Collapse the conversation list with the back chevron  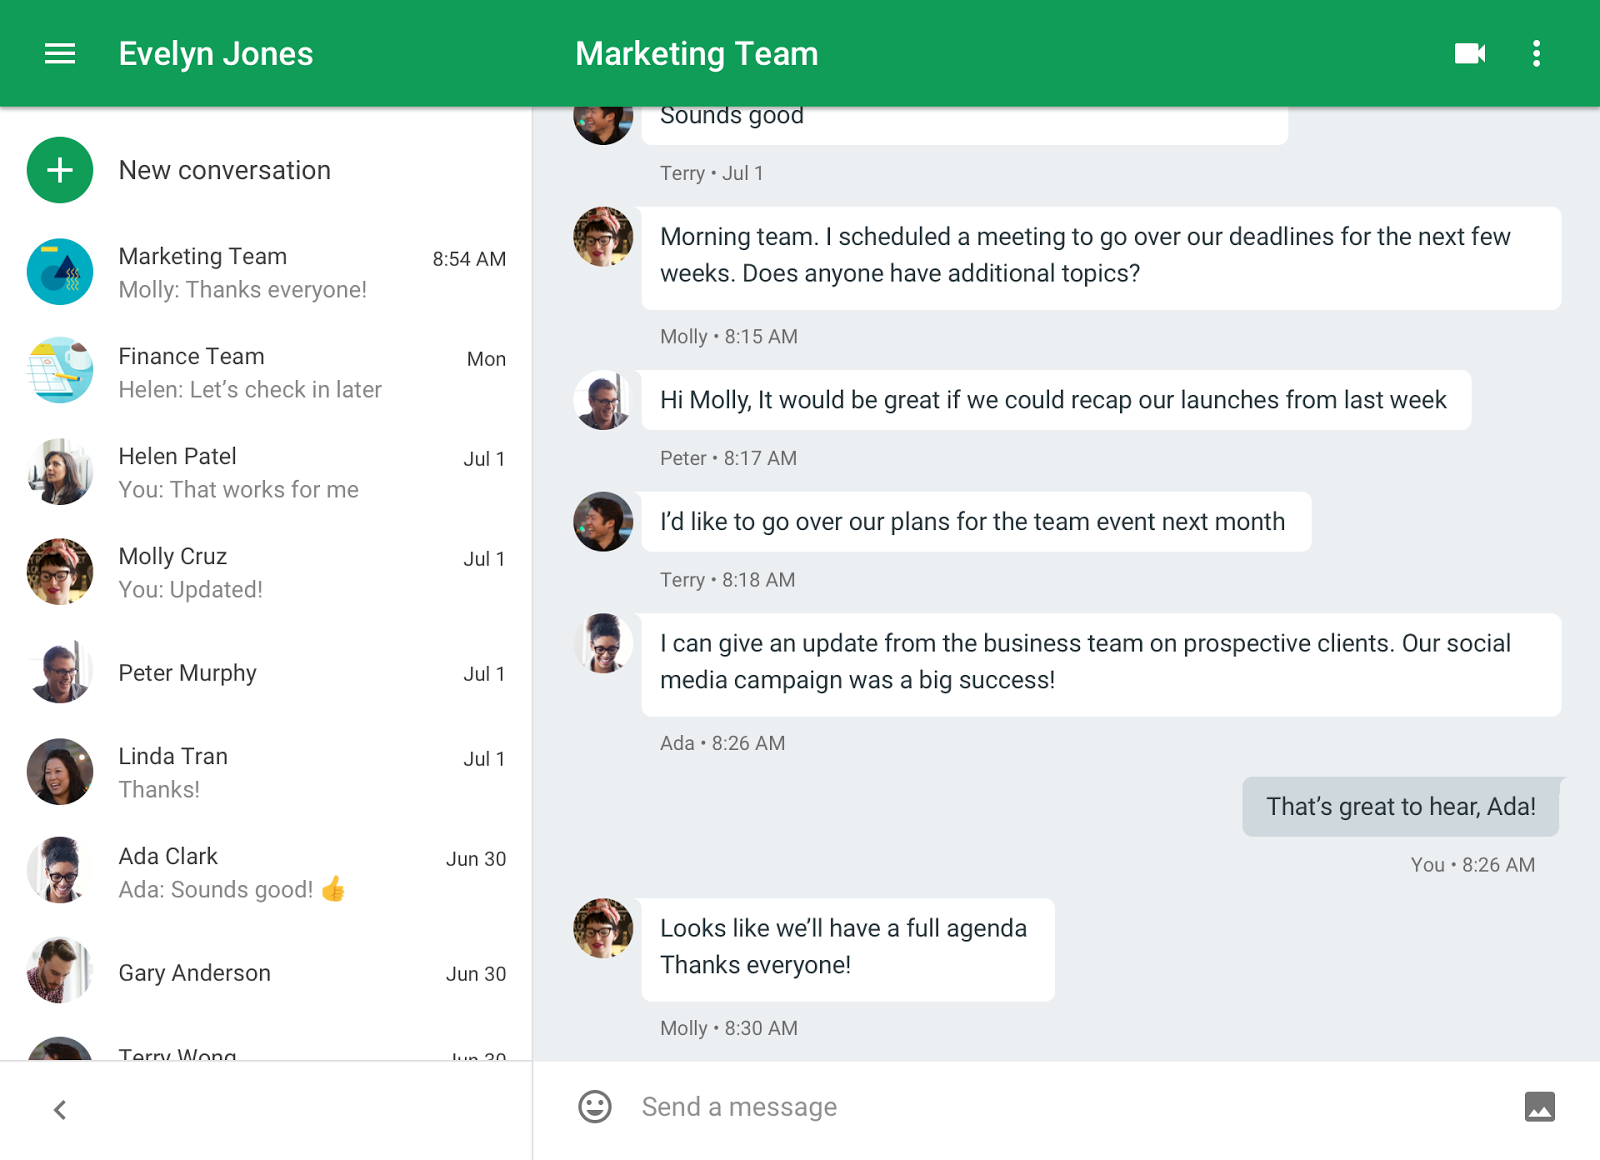[59, 1109]
